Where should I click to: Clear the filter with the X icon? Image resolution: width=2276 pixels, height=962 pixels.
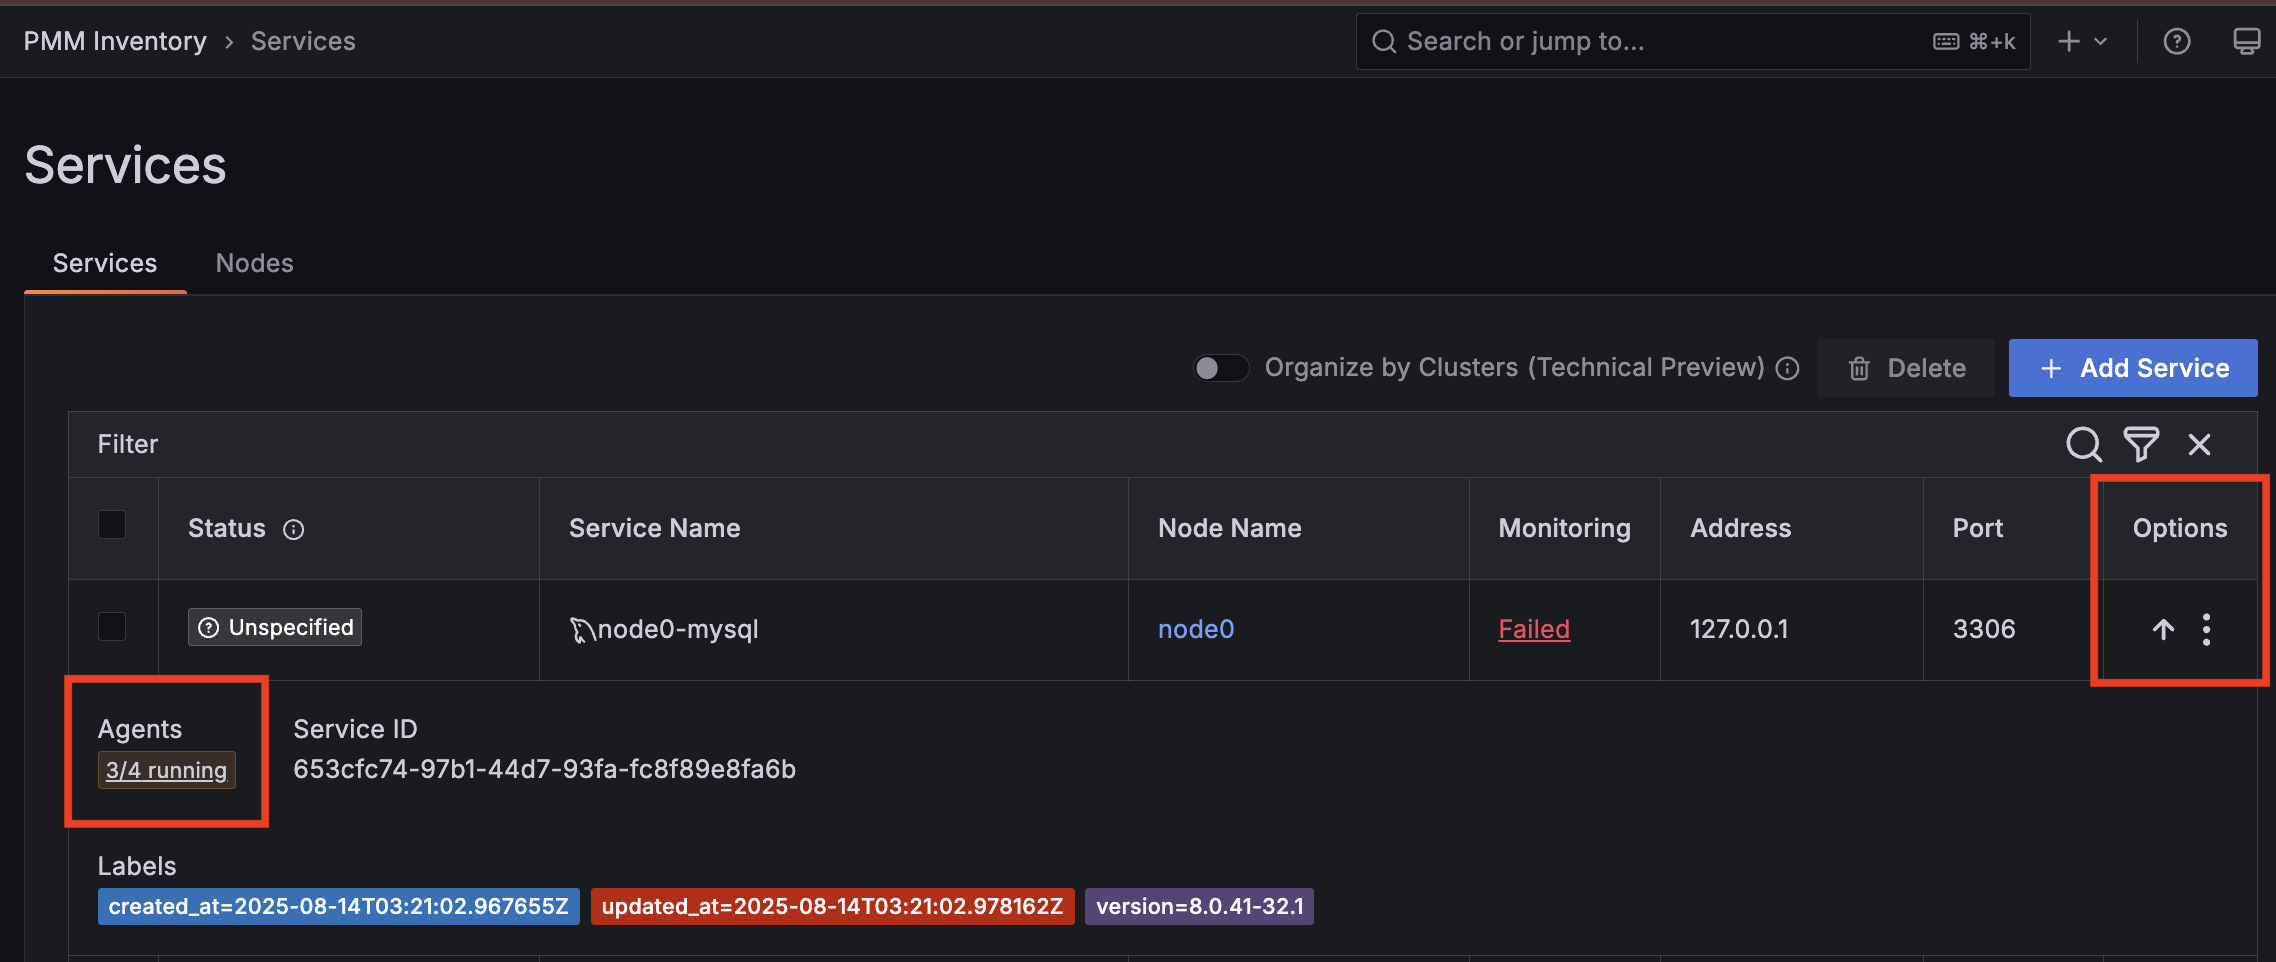2199,444
